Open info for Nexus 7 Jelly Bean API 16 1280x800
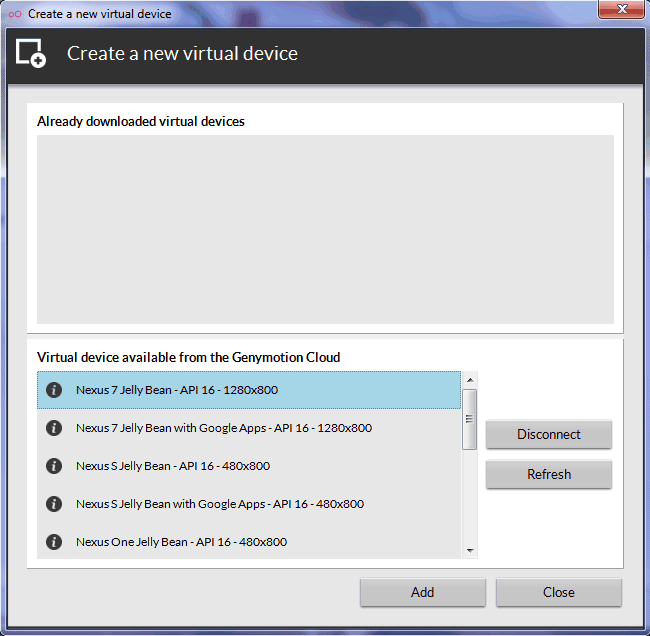650x636 pixels. tap(54, 390)
